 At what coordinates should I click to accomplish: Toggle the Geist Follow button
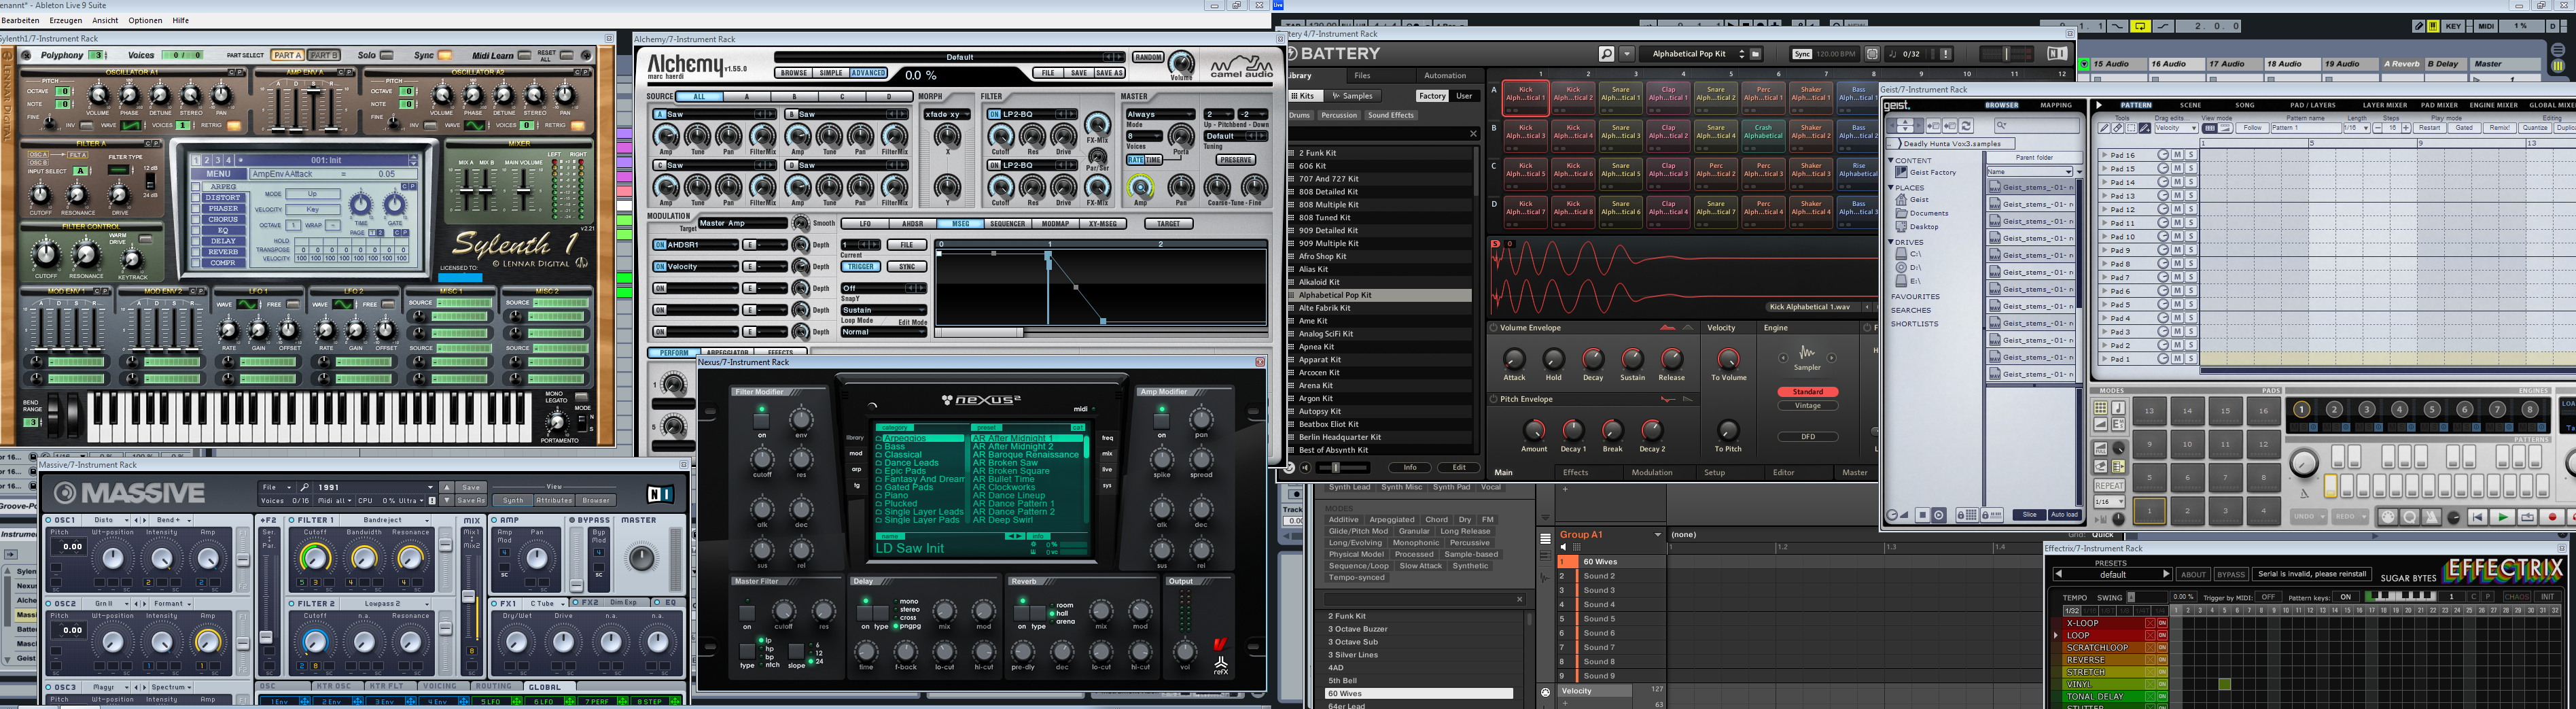pos(2253,128)
